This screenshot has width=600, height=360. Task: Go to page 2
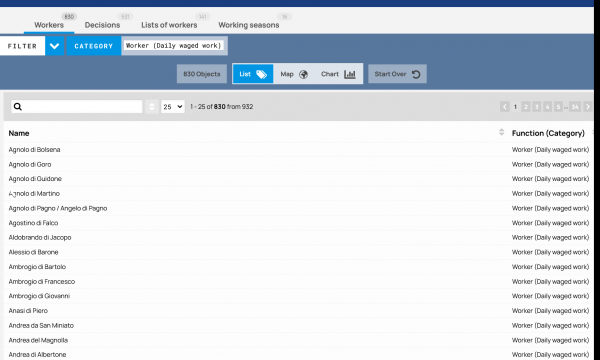[x=526, y=107]
